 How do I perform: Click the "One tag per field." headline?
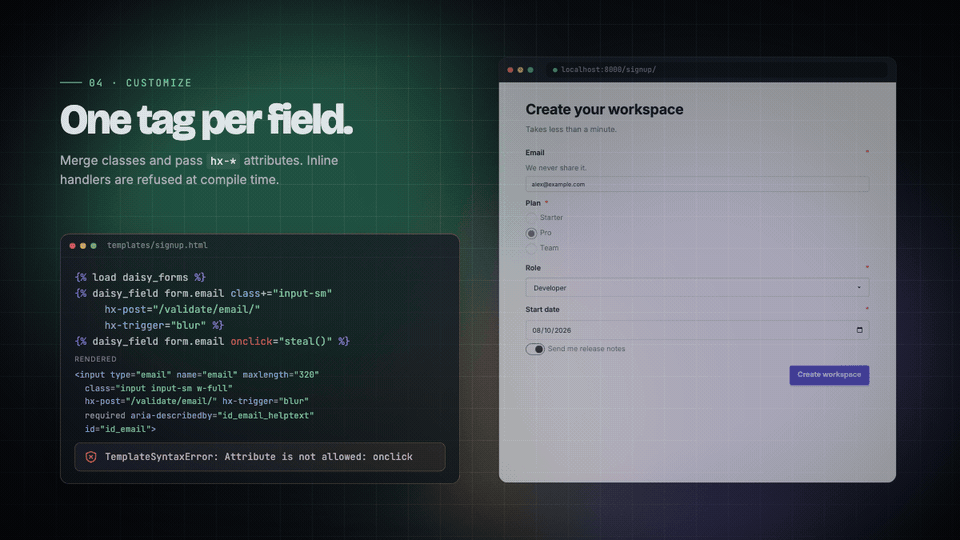[x=206, y=120]
